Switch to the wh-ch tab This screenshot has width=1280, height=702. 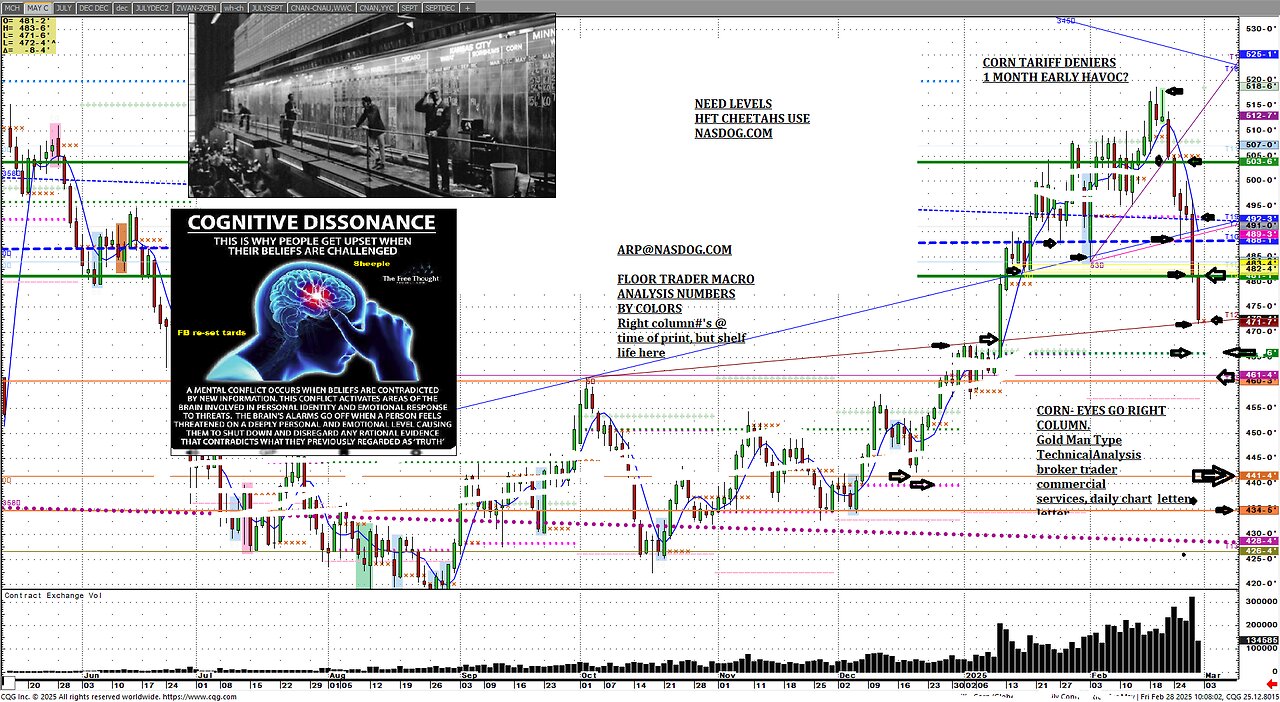(234, 7)
